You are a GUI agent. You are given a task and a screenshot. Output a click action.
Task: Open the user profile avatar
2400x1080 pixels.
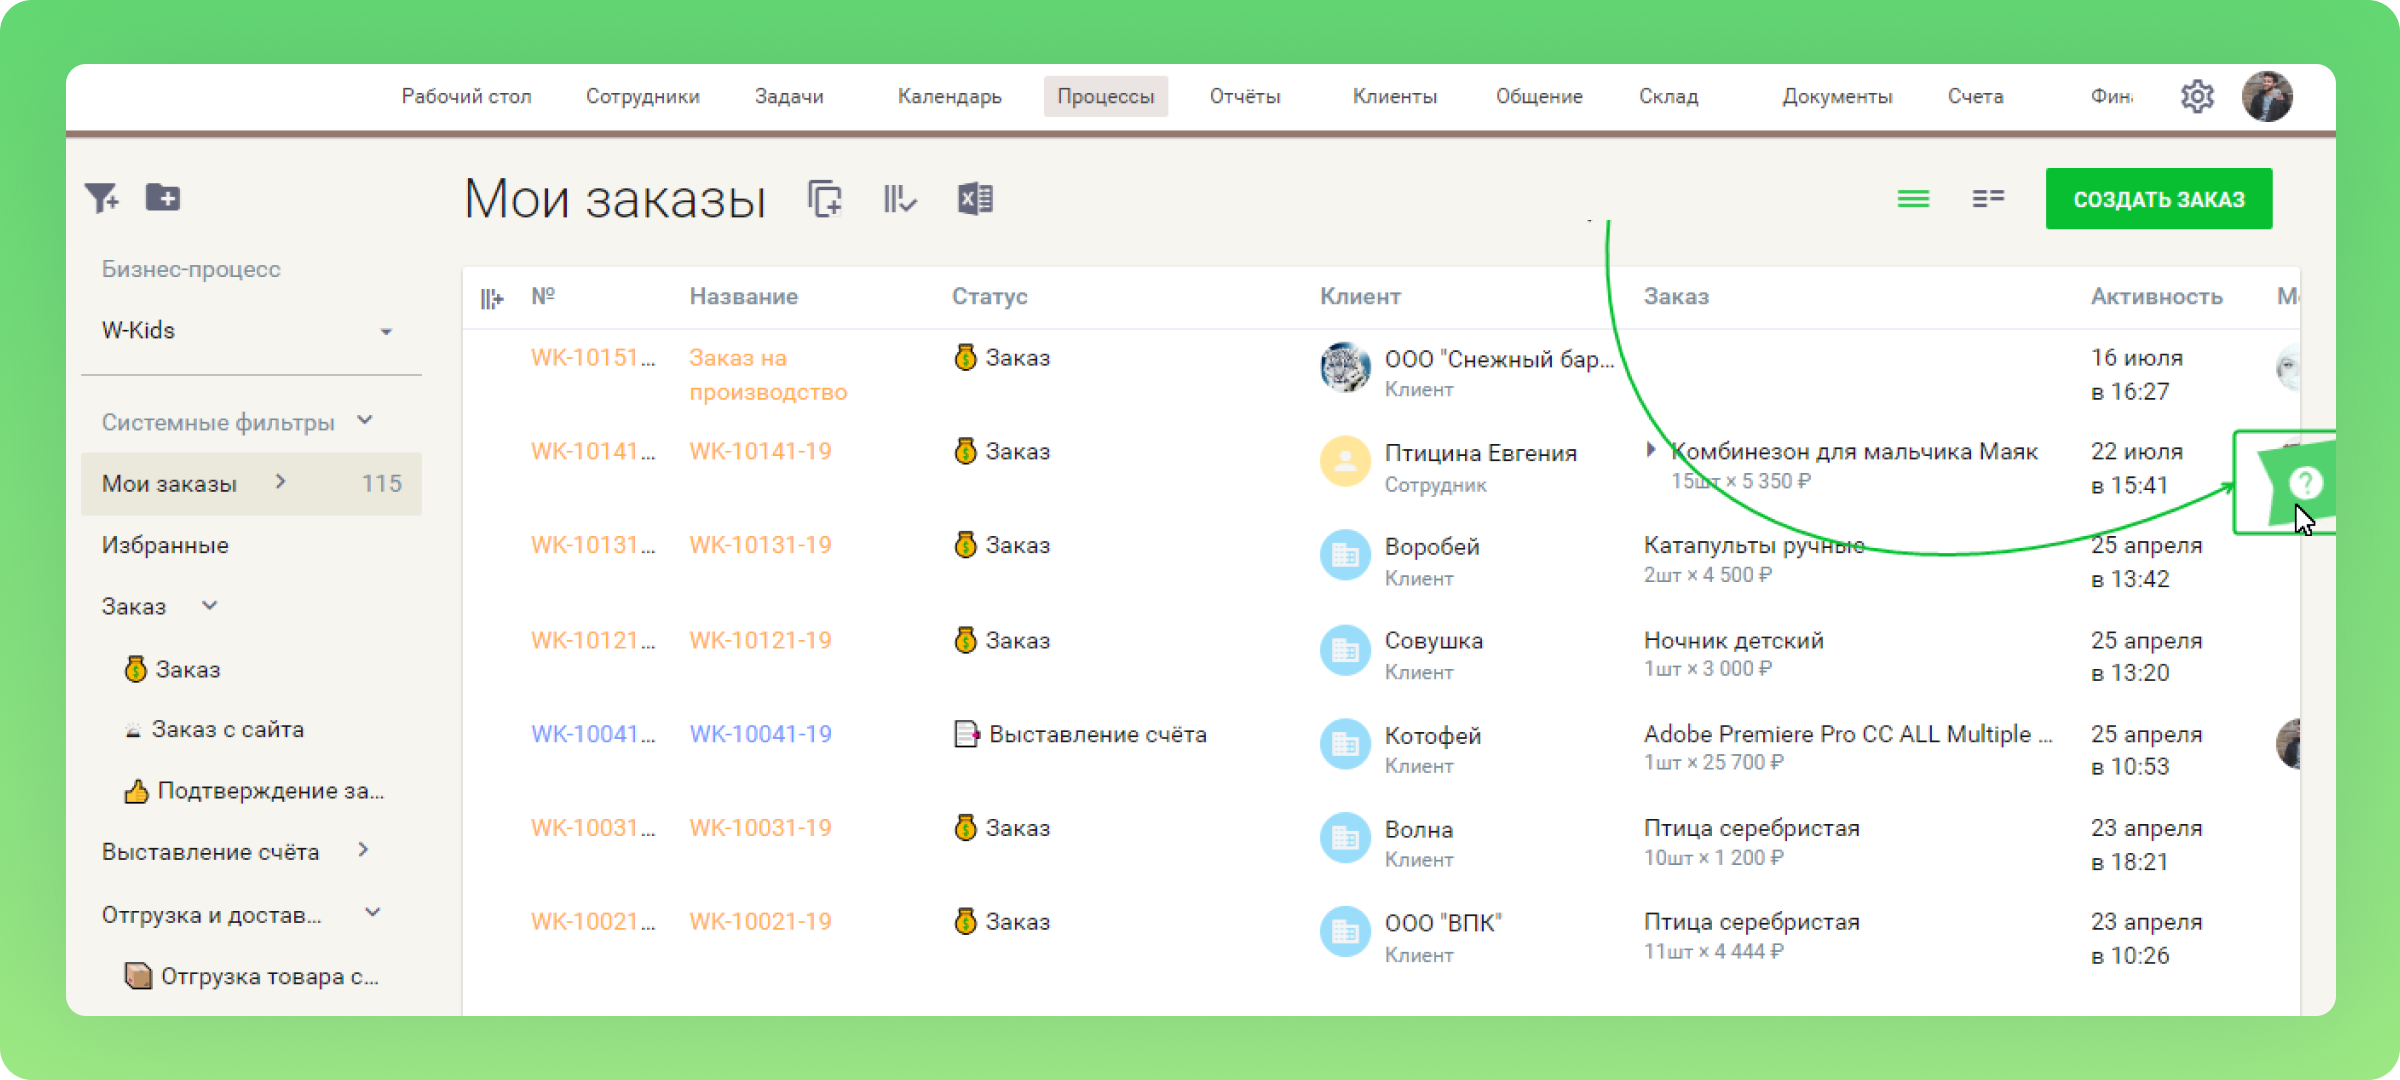tap(2267, 96)
